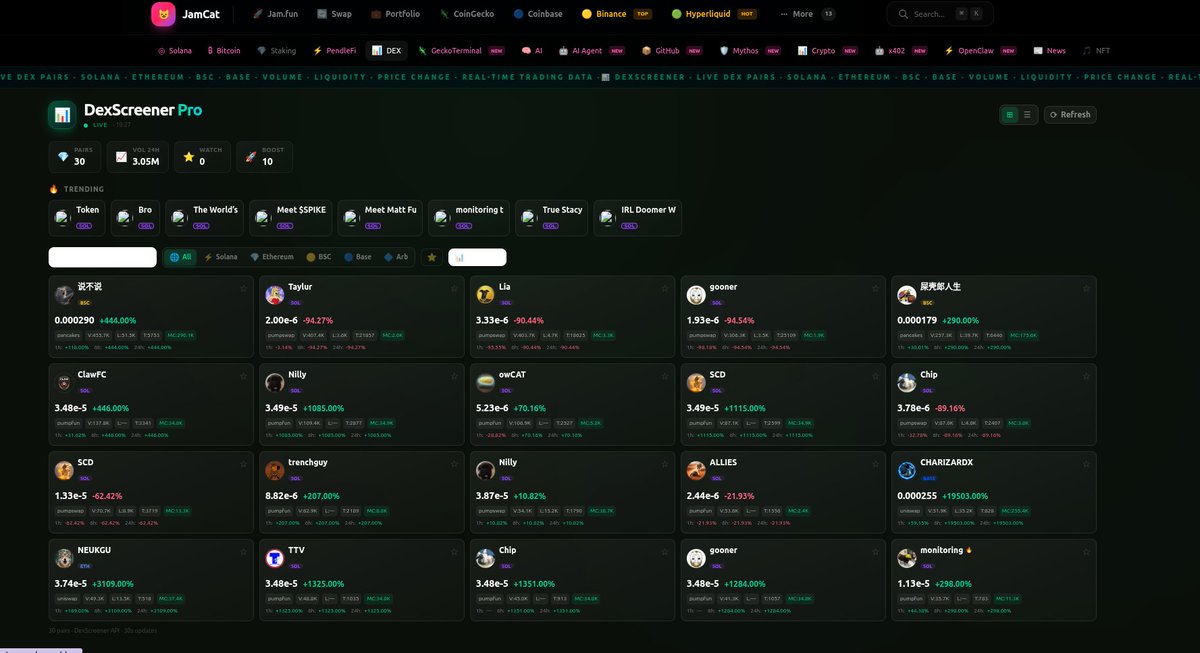Open the sort dropdown with chart icon

tap(477, 257)
